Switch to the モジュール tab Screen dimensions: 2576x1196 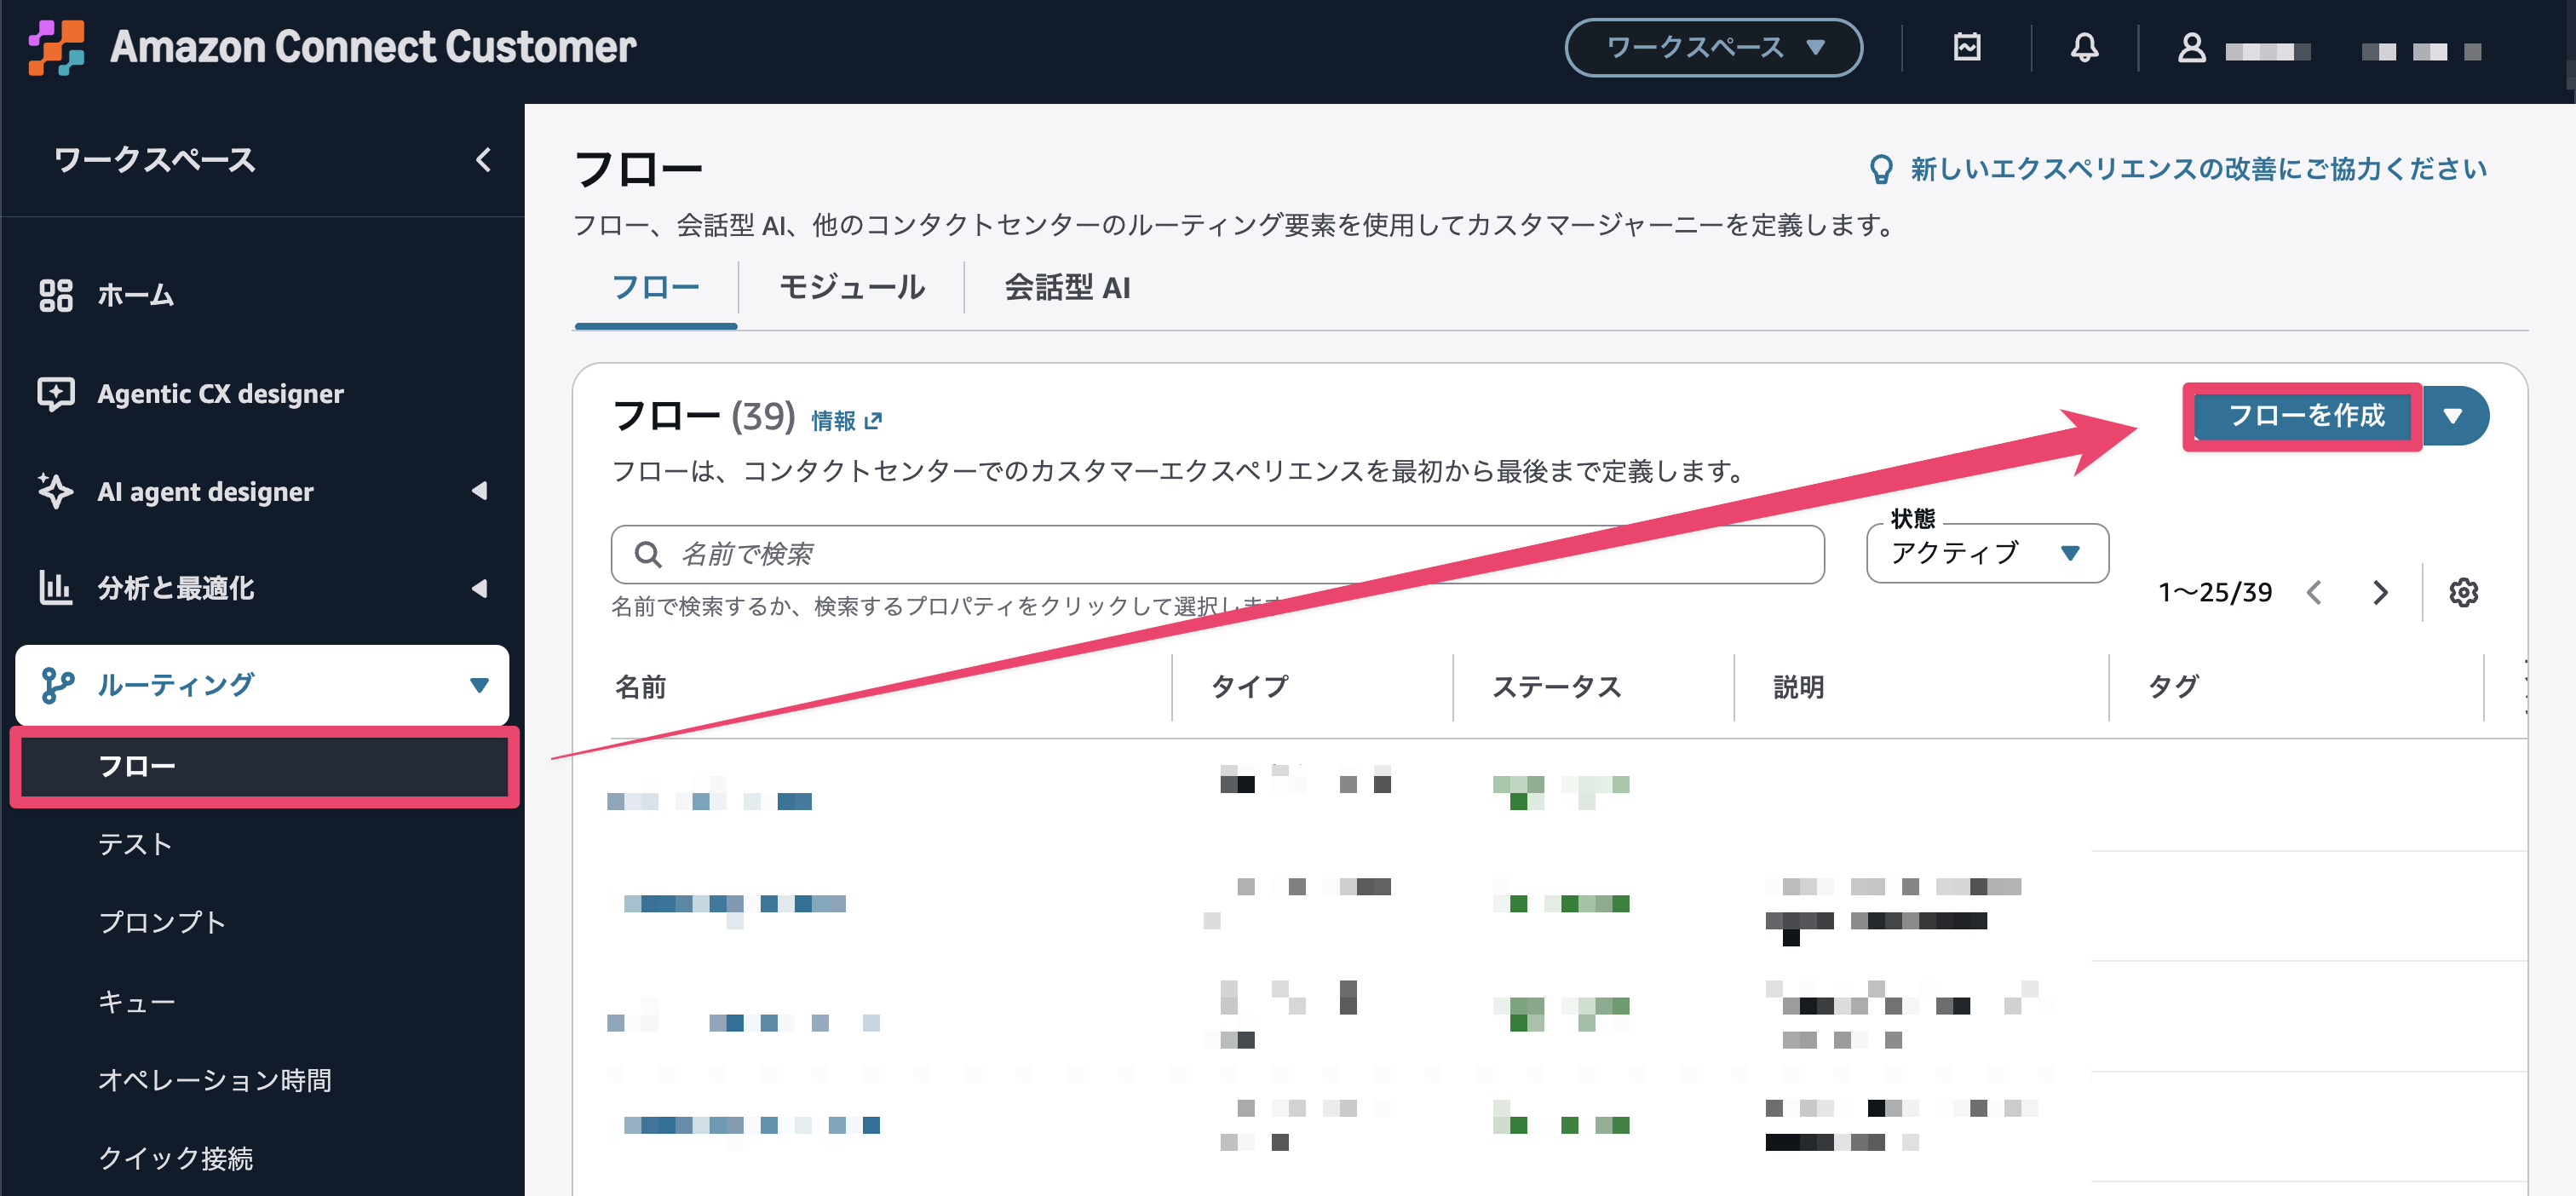click(x=851, y=288)
